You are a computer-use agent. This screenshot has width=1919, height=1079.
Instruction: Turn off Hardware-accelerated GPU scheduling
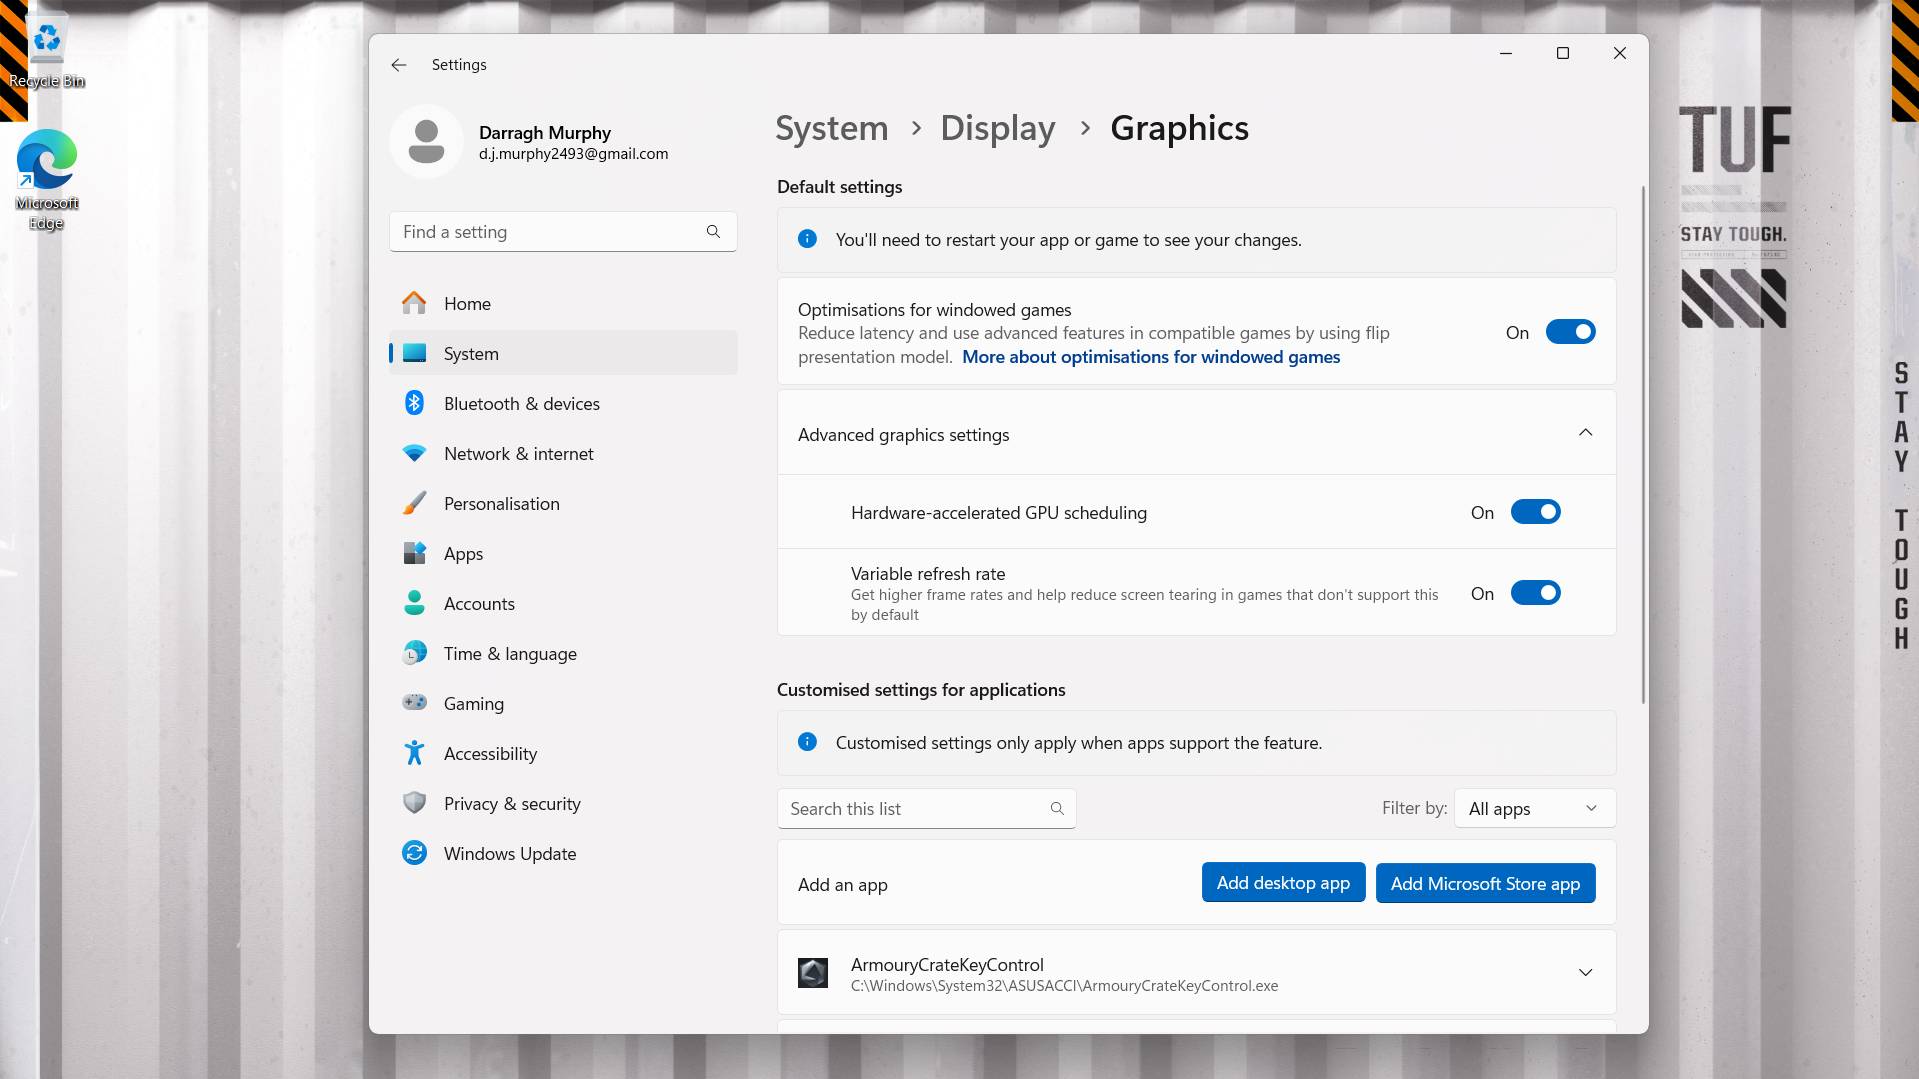(x=1536, y=511)
